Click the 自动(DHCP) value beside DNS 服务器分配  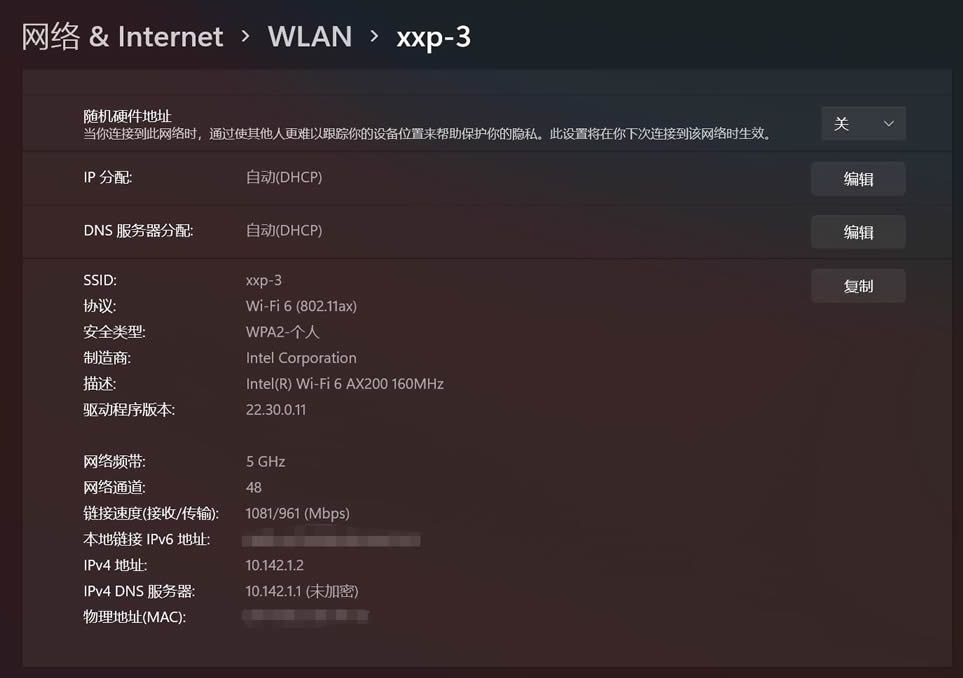284,230
